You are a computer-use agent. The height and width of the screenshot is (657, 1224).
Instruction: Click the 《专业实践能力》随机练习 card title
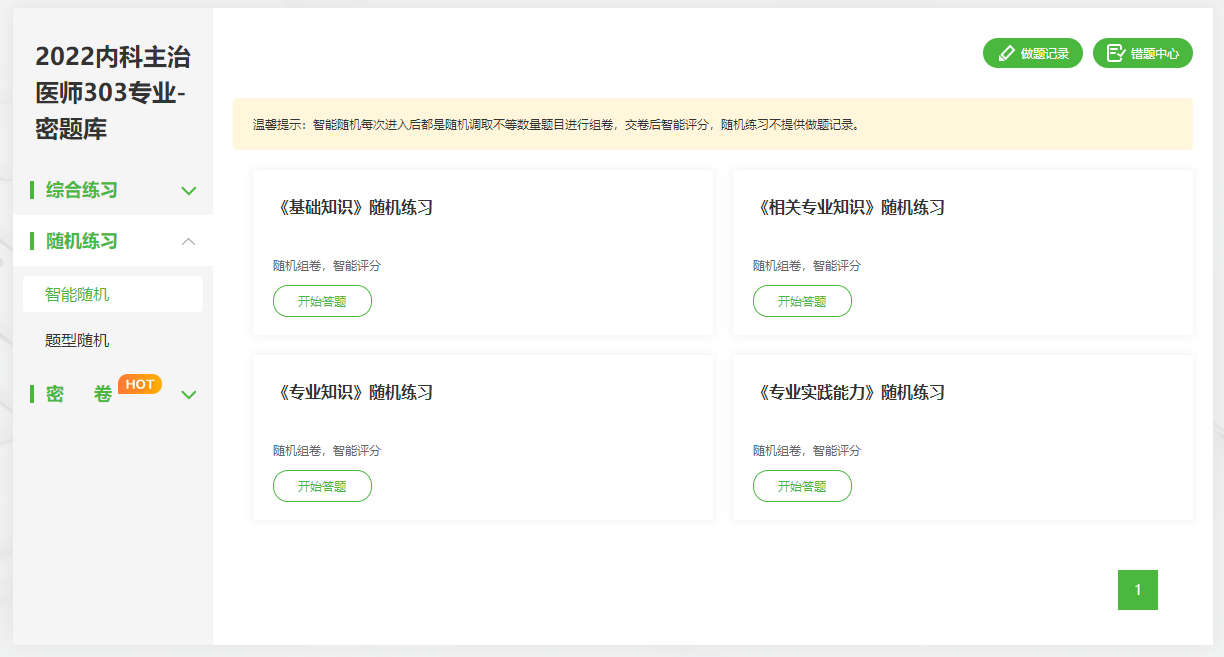(849, 393)
